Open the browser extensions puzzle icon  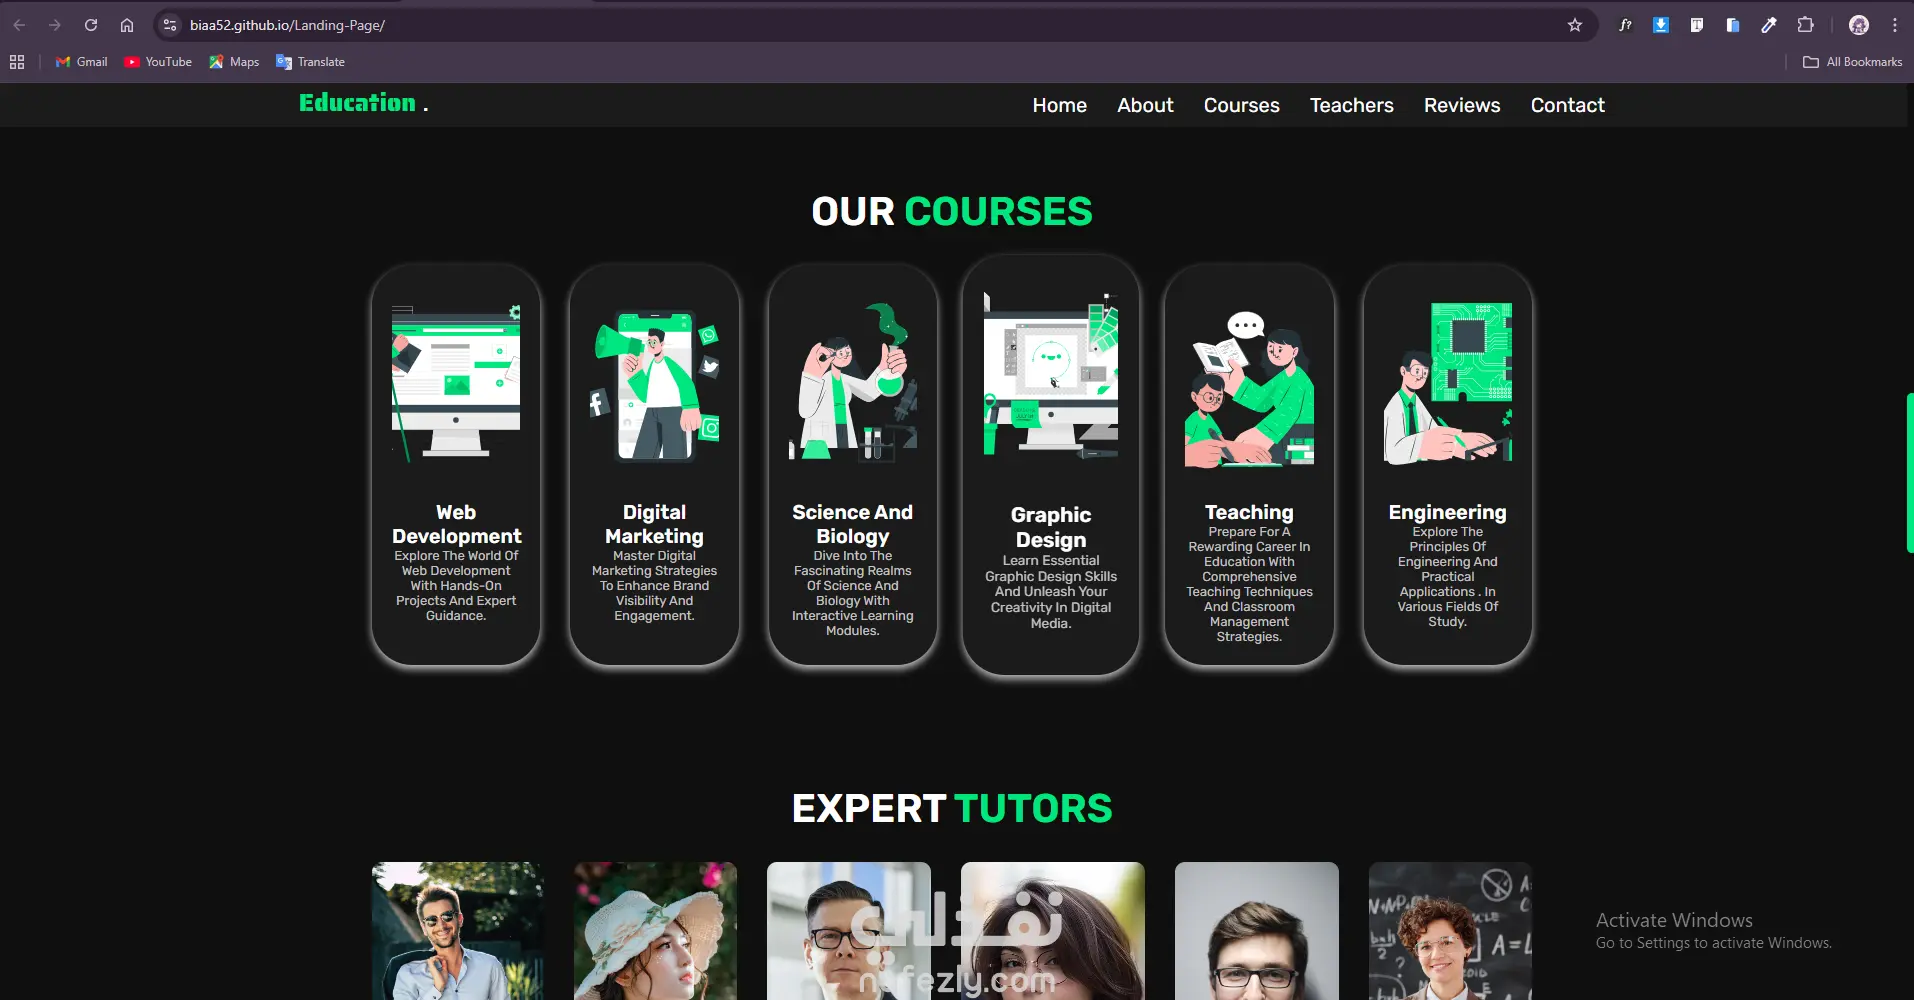tap(1805, 25)
